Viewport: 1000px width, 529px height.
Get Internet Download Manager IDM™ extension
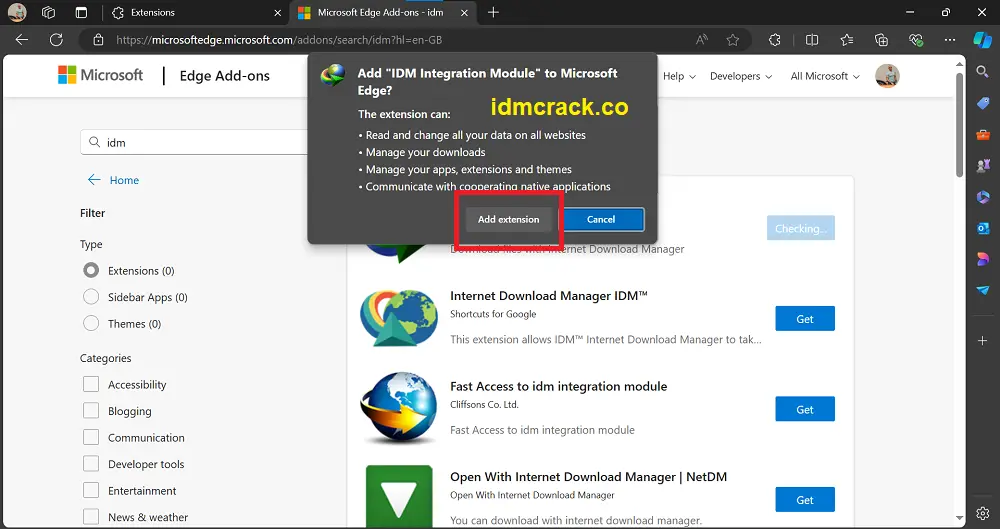805,318
